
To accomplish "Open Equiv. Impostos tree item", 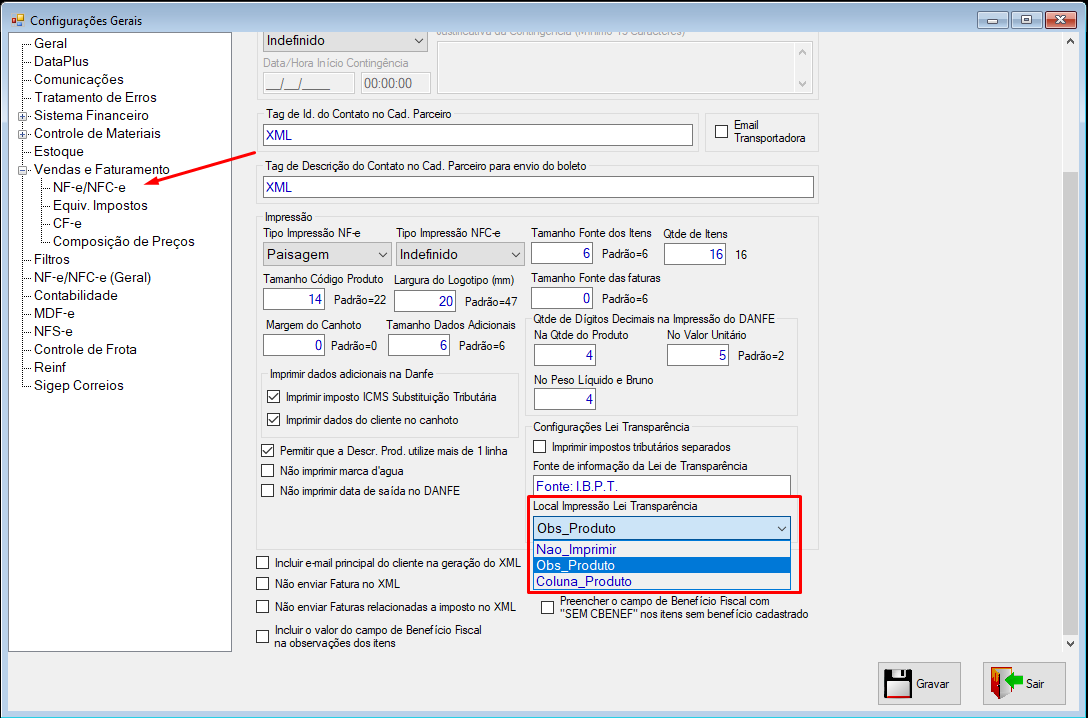I will coord(100,205).
